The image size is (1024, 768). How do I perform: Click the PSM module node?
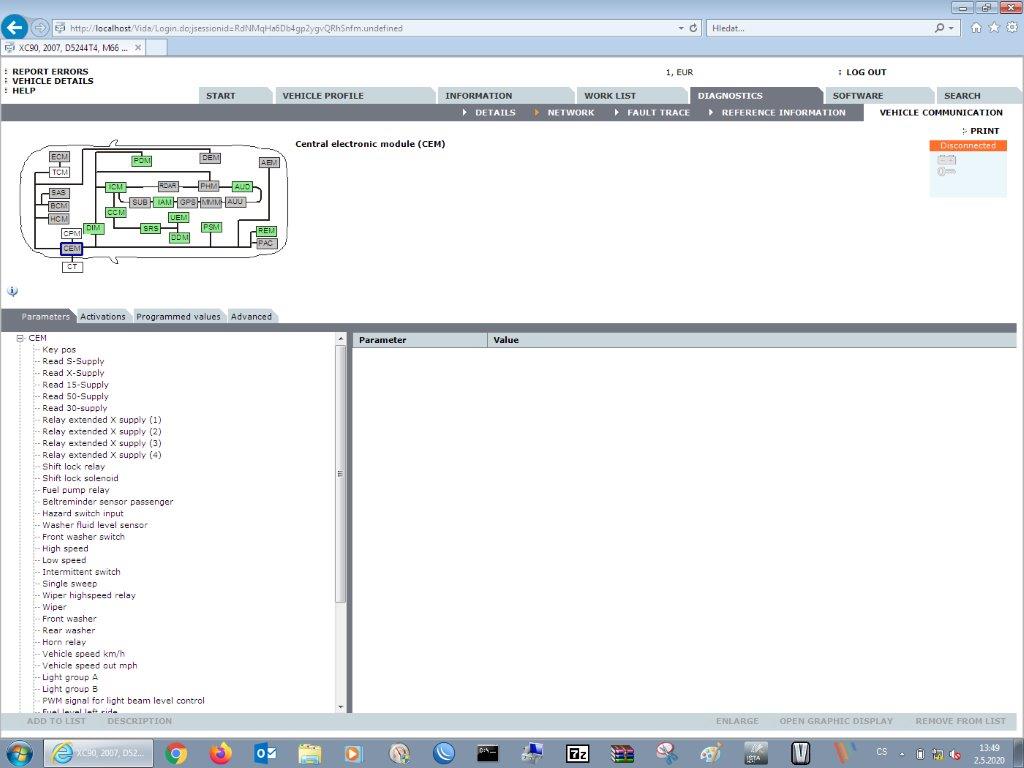(211, 228)
